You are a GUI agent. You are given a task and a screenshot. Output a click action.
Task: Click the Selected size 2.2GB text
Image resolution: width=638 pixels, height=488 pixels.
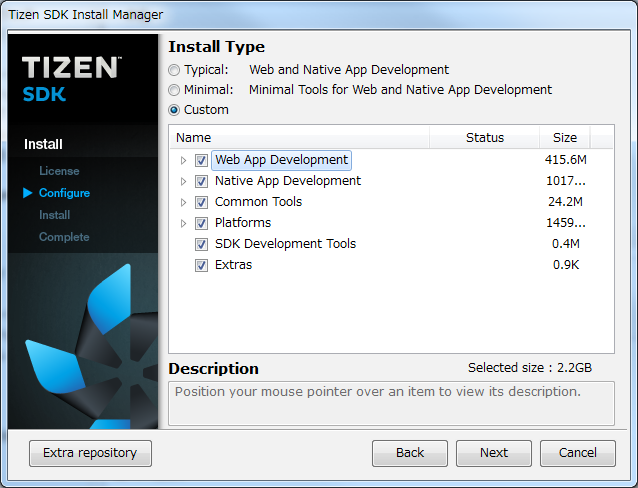(530, 368)
